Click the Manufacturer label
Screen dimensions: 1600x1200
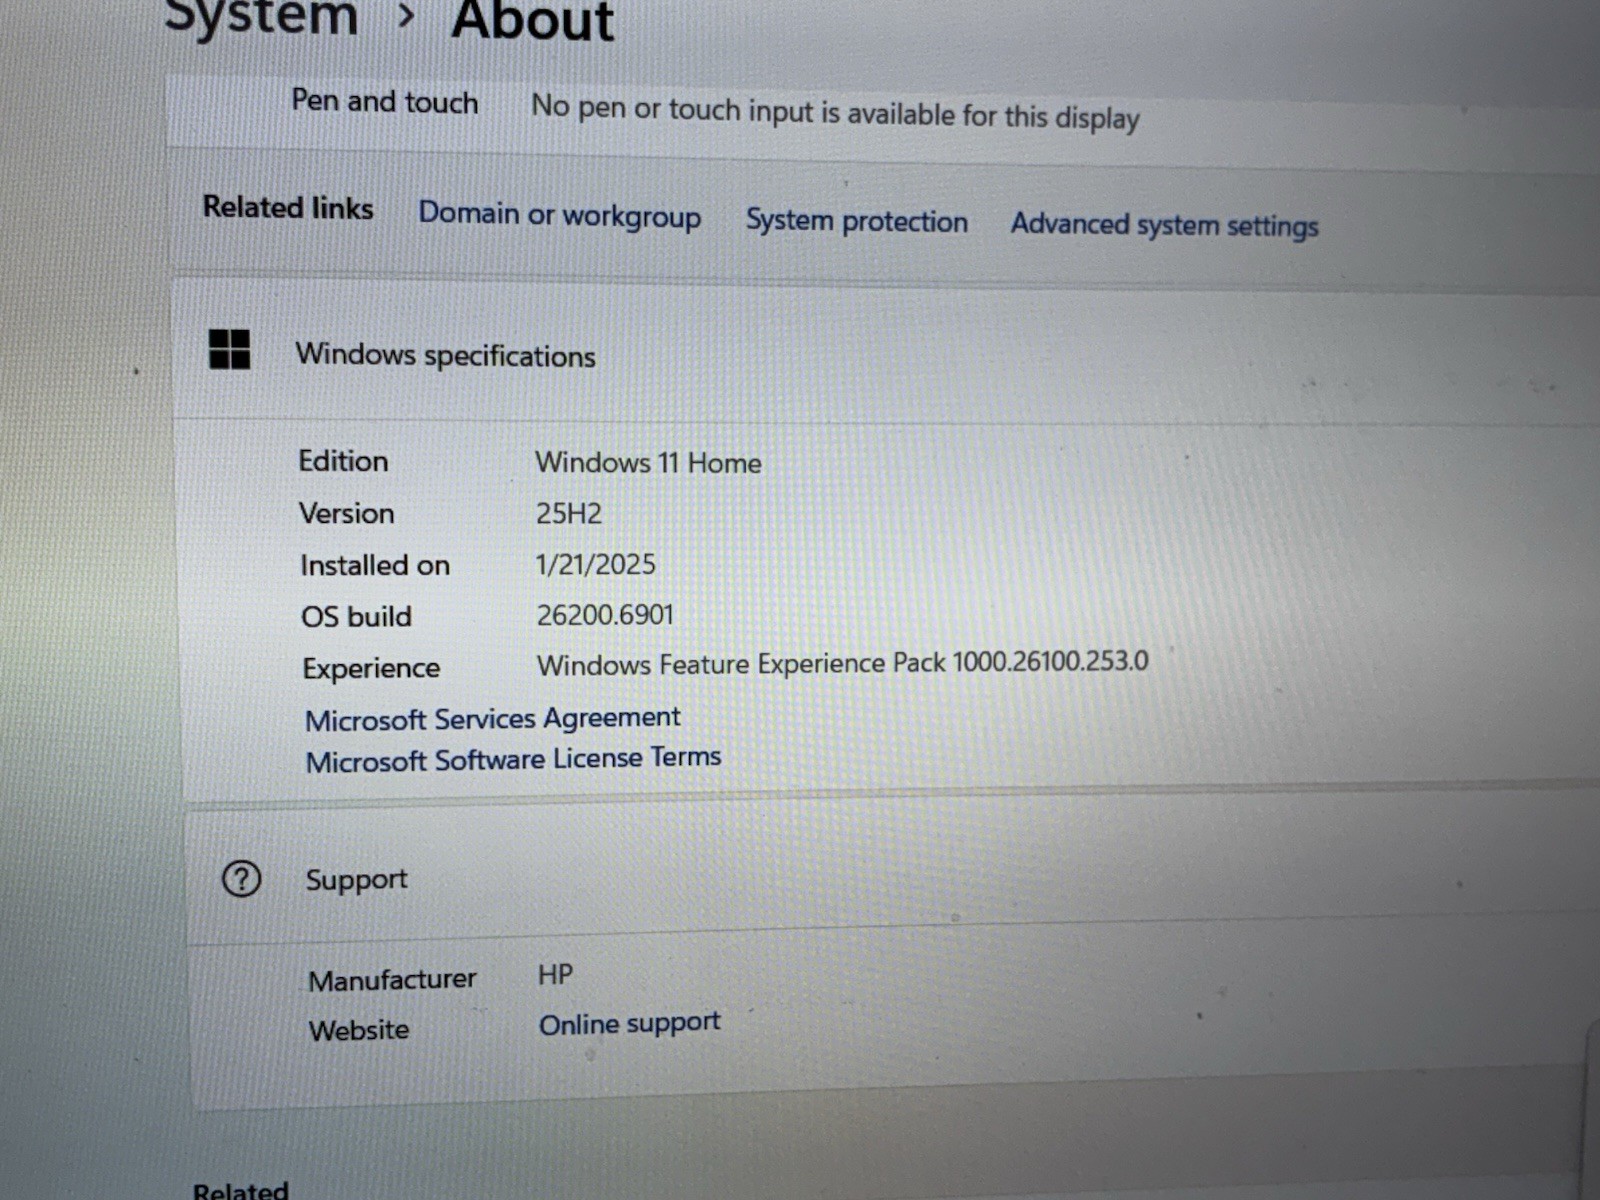(392, 980)
